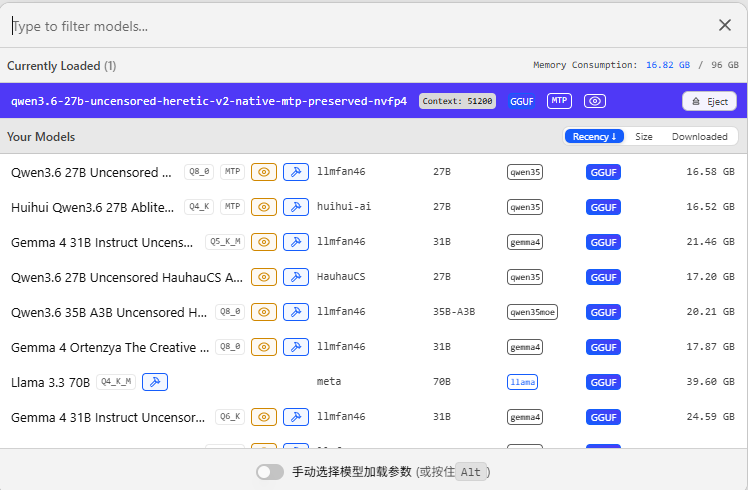Click the hammer icon on Huihui Qwen3.6 27B row
This screenshot has width=748, height=490.
296,207
